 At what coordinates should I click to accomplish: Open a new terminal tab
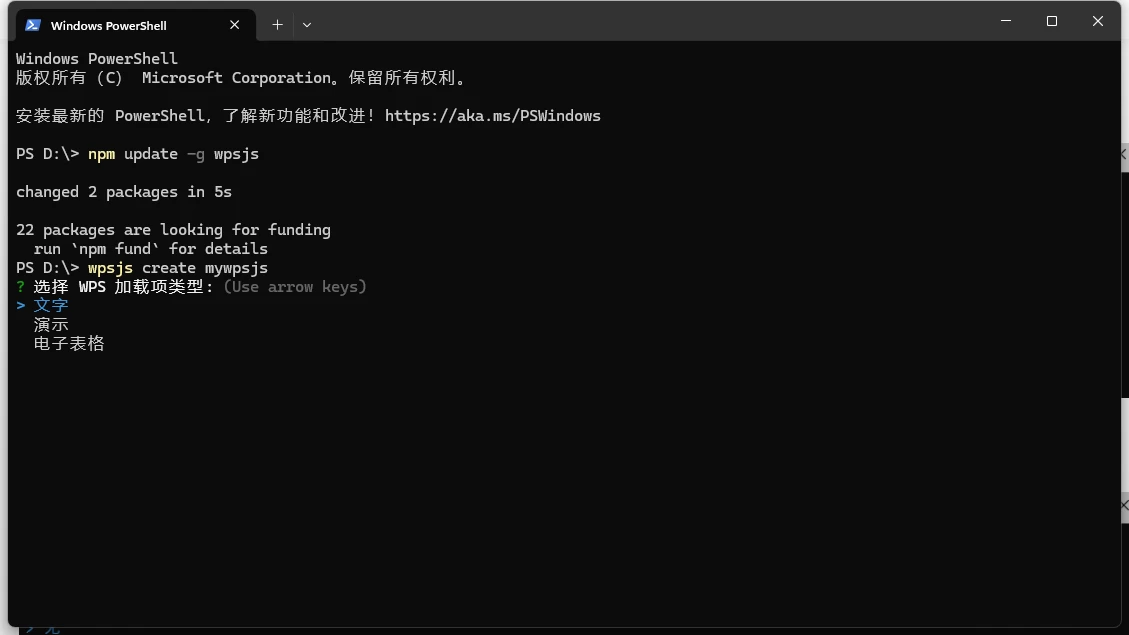click(277, 25)
